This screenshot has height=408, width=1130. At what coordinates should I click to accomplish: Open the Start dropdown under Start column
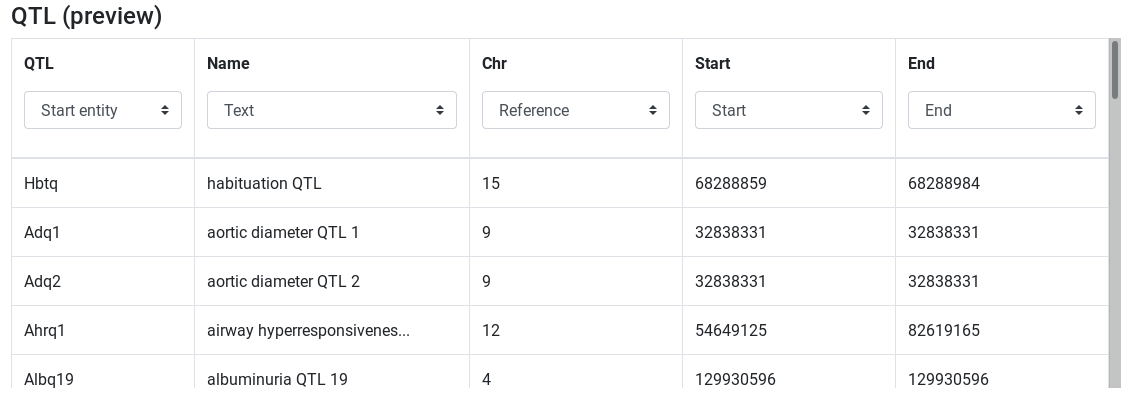[788, 110]
